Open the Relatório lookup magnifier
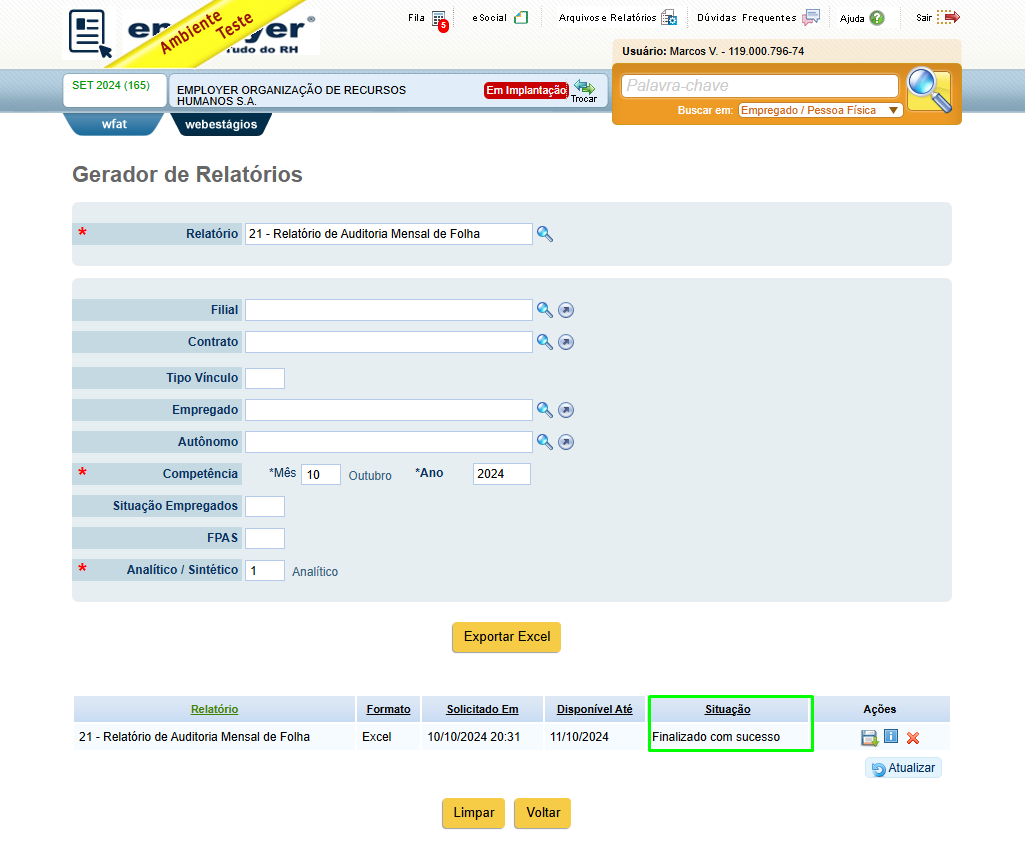 coord(545,234)
